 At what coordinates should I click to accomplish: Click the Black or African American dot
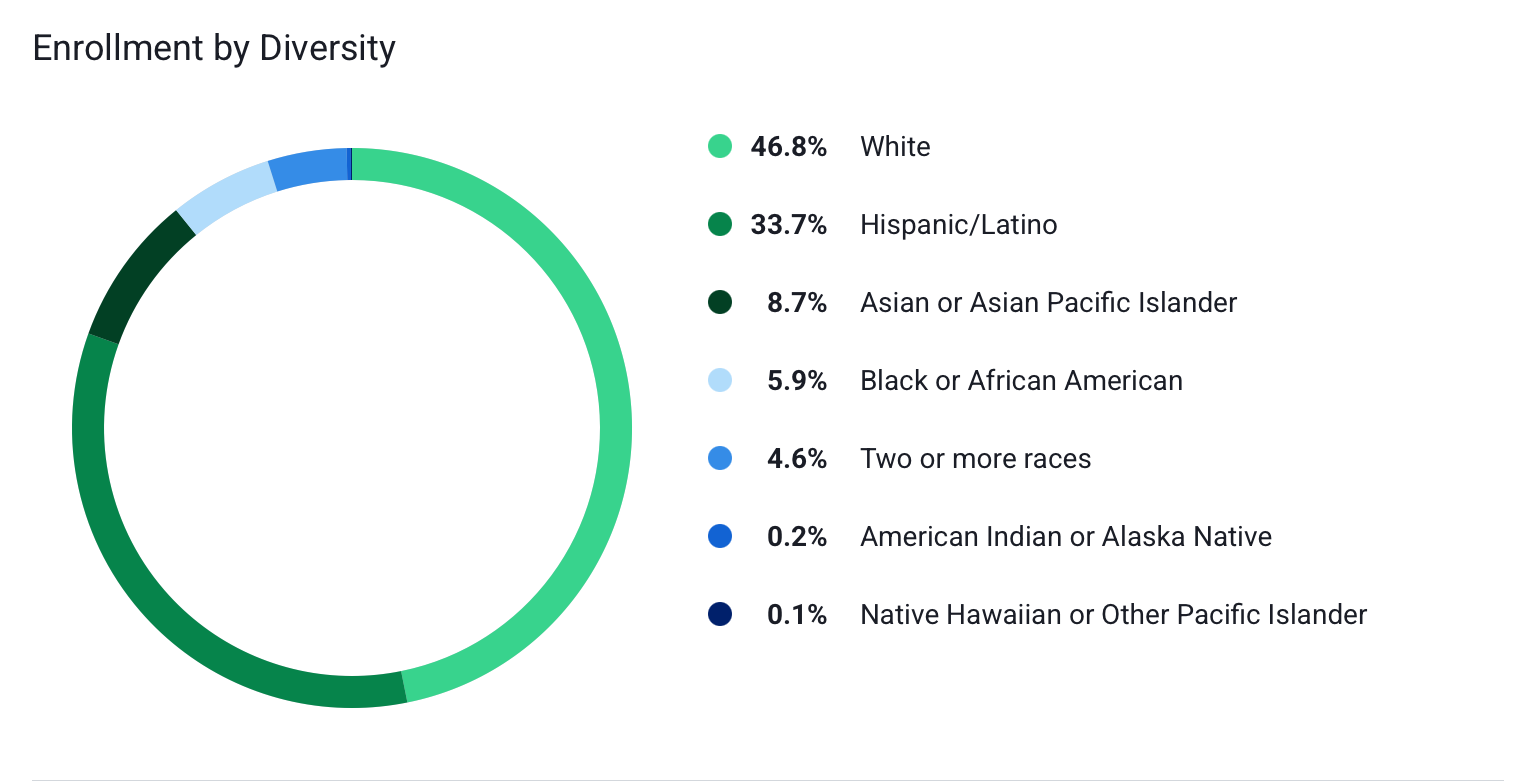point(720,380)
